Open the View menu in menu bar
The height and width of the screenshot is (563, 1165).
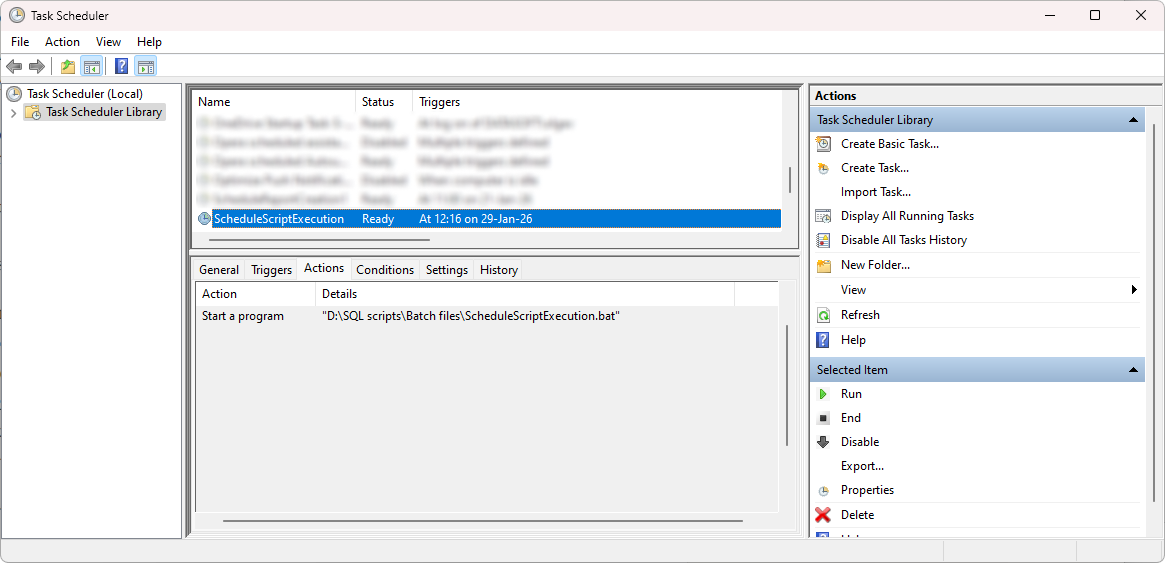pyautogui.click(x=108, y=42)
